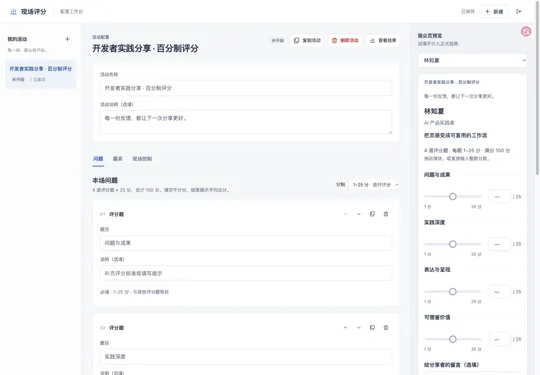Switch to the 嘉宾 tab
540x375 pixels.
point(118,159)
